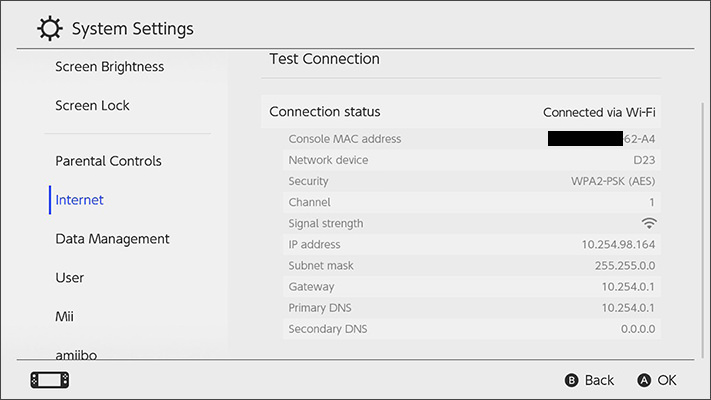
Task: Choose the Test Connection option
Action: point(325,60)
